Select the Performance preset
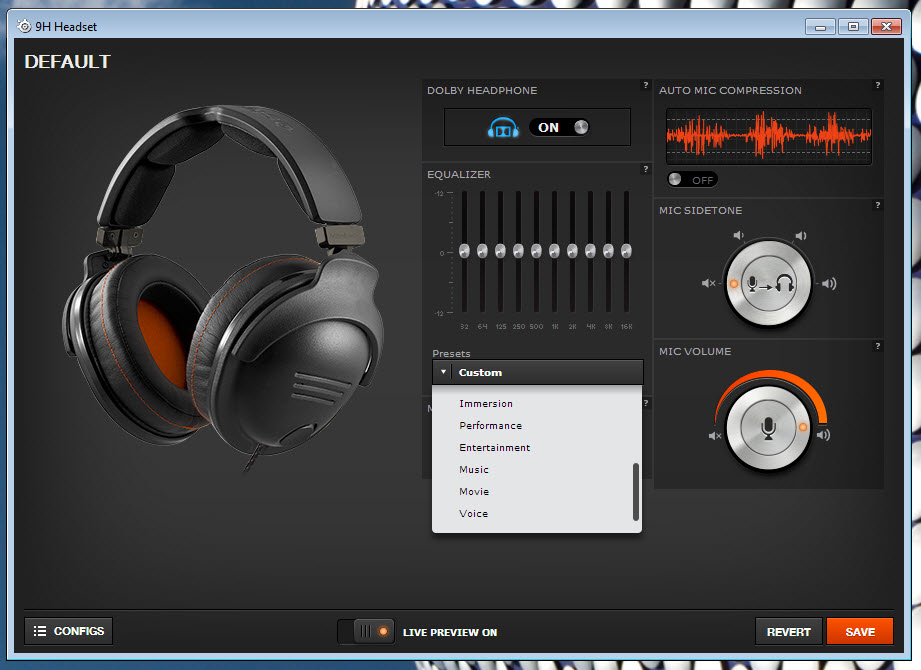Screen dimensions: 921x670 pyautogui.click(x=490, y=426)
